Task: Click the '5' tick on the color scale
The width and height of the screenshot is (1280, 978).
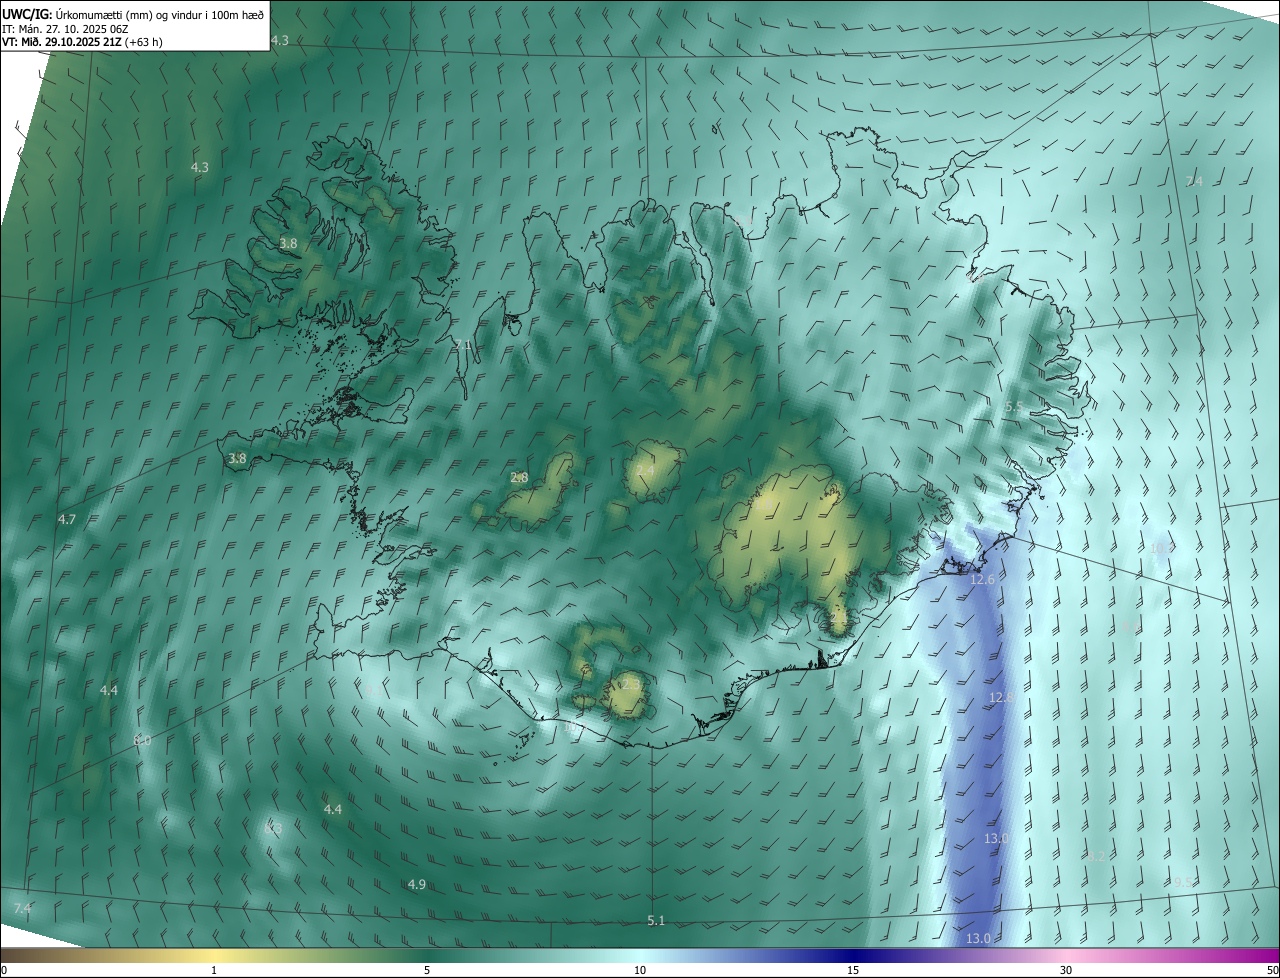Action: [x=427, y=970]
